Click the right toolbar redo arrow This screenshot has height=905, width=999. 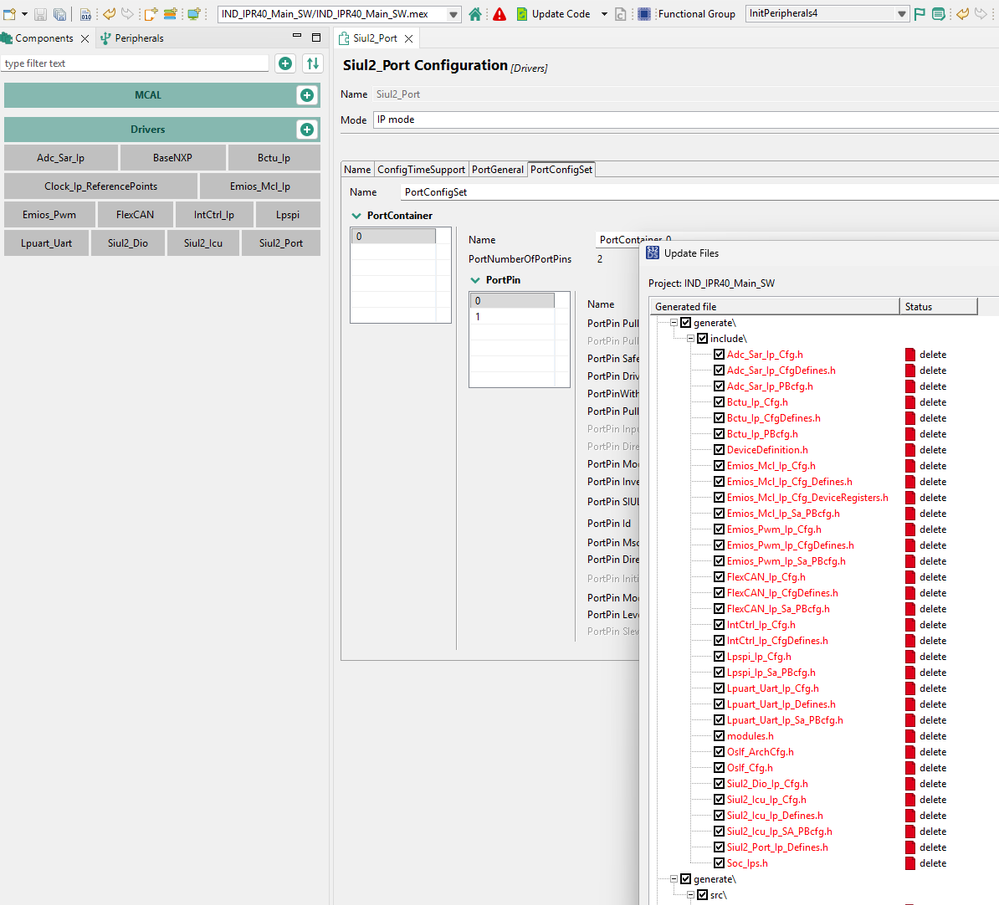click(981, 13)
